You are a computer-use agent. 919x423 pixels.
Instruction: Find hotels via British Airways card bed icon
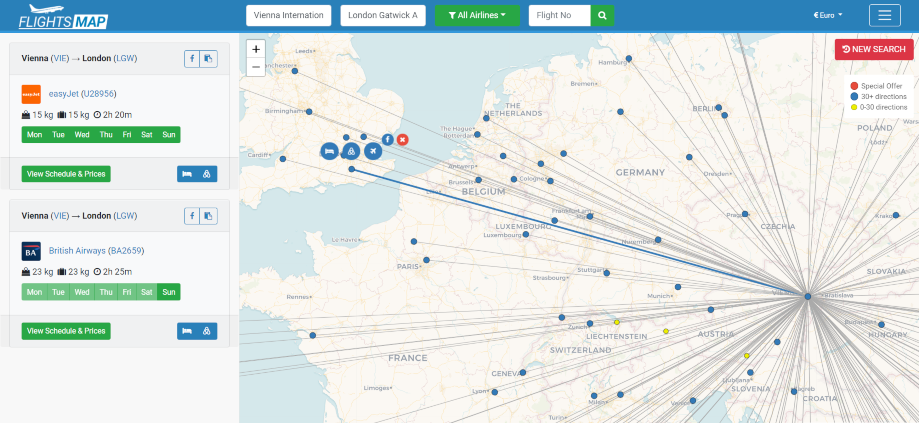coord(187,331)
